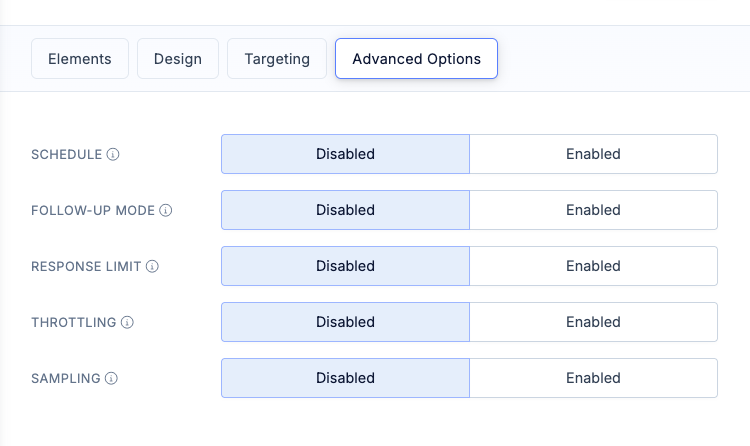
Task: Set Throttling to Disabled
Action: click(x=345, y=322)
